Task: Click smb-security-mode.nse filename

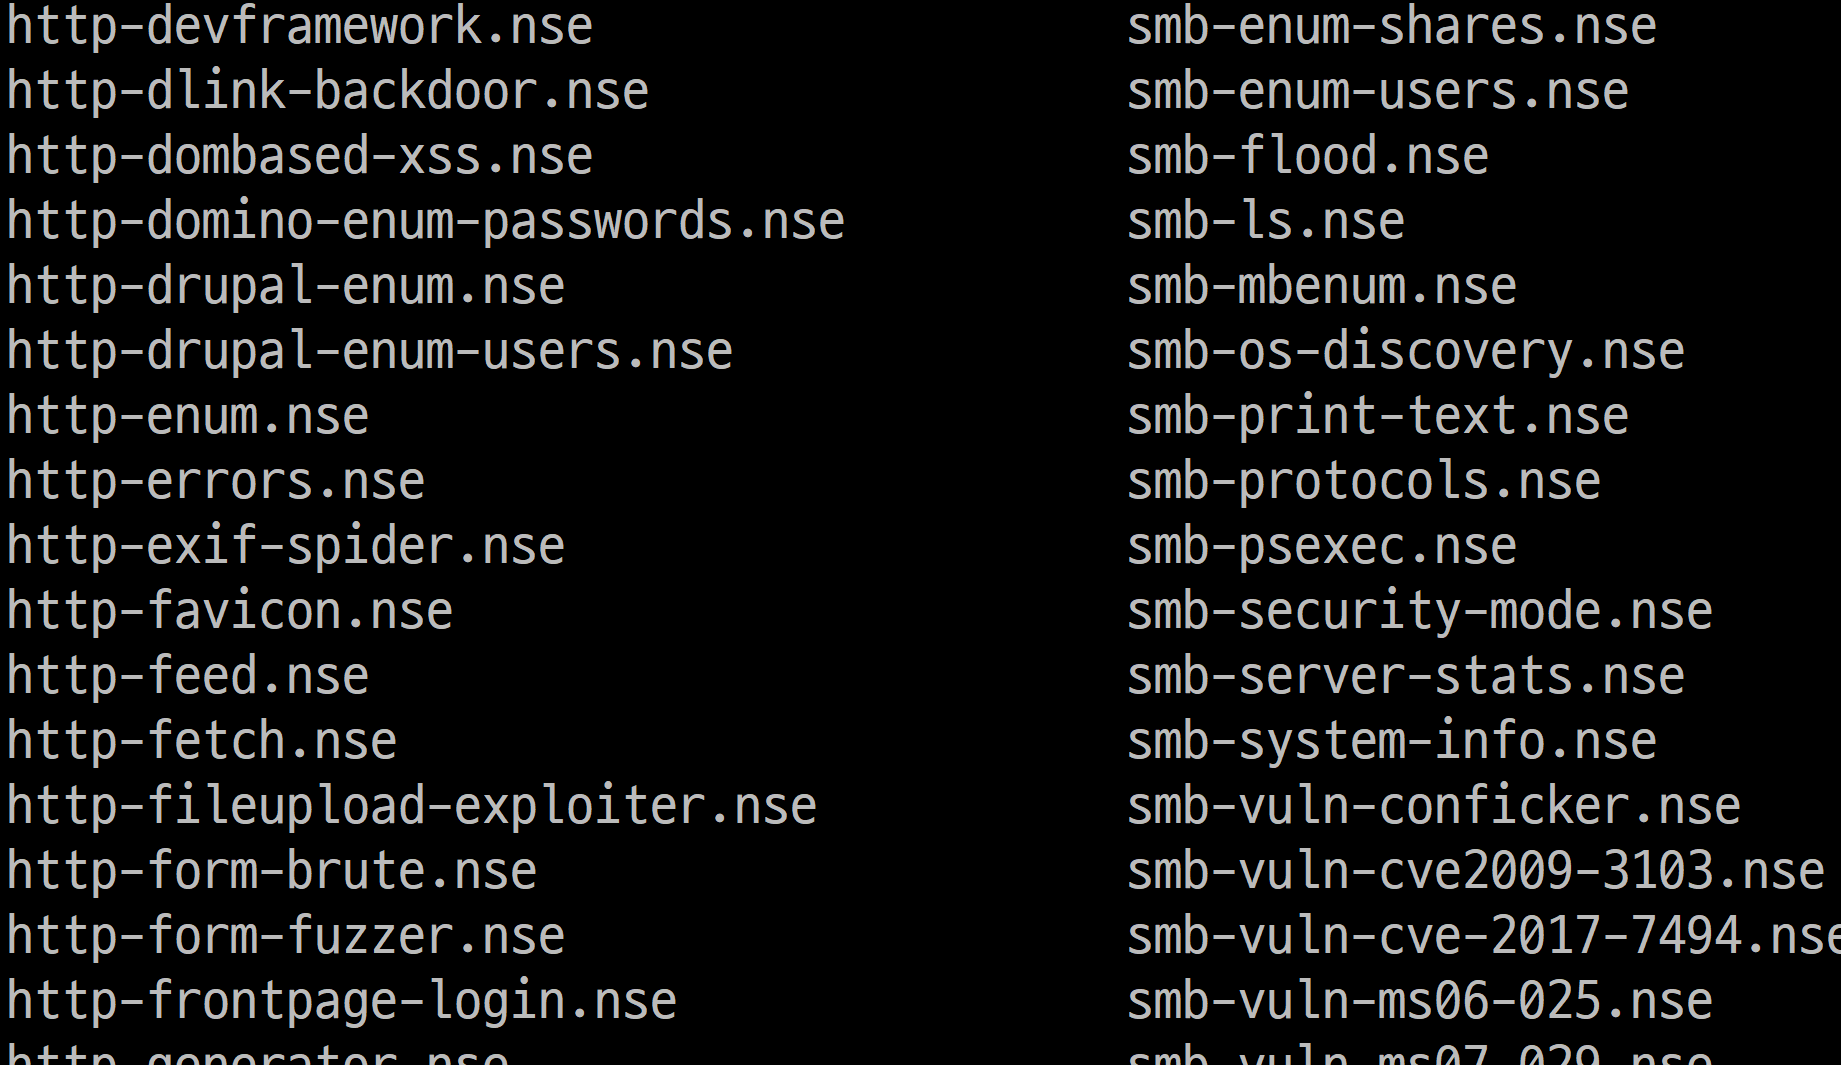Action: point(1420,611)
